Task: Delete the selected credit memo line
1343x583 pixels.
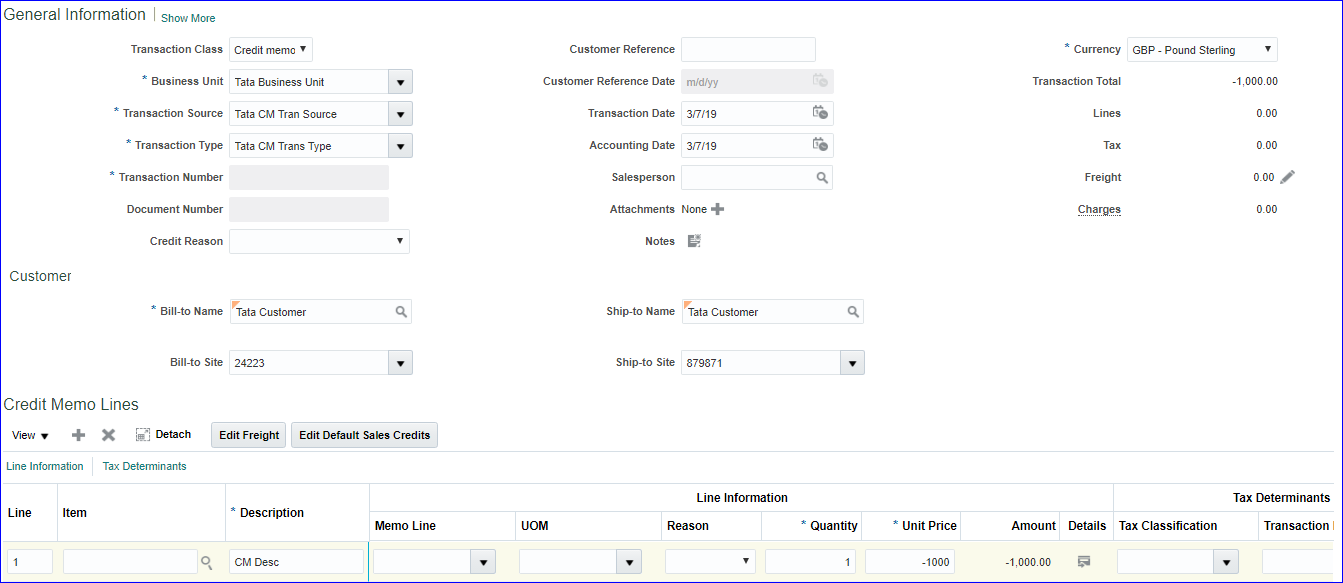Action: [108, 435]
